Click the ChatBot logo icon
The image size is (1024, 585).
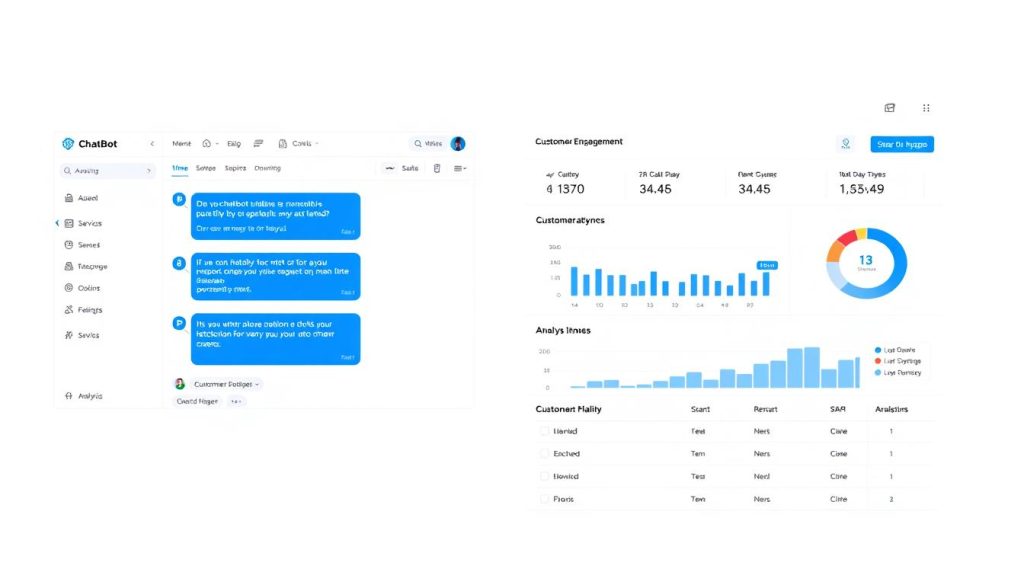[69, 143]
